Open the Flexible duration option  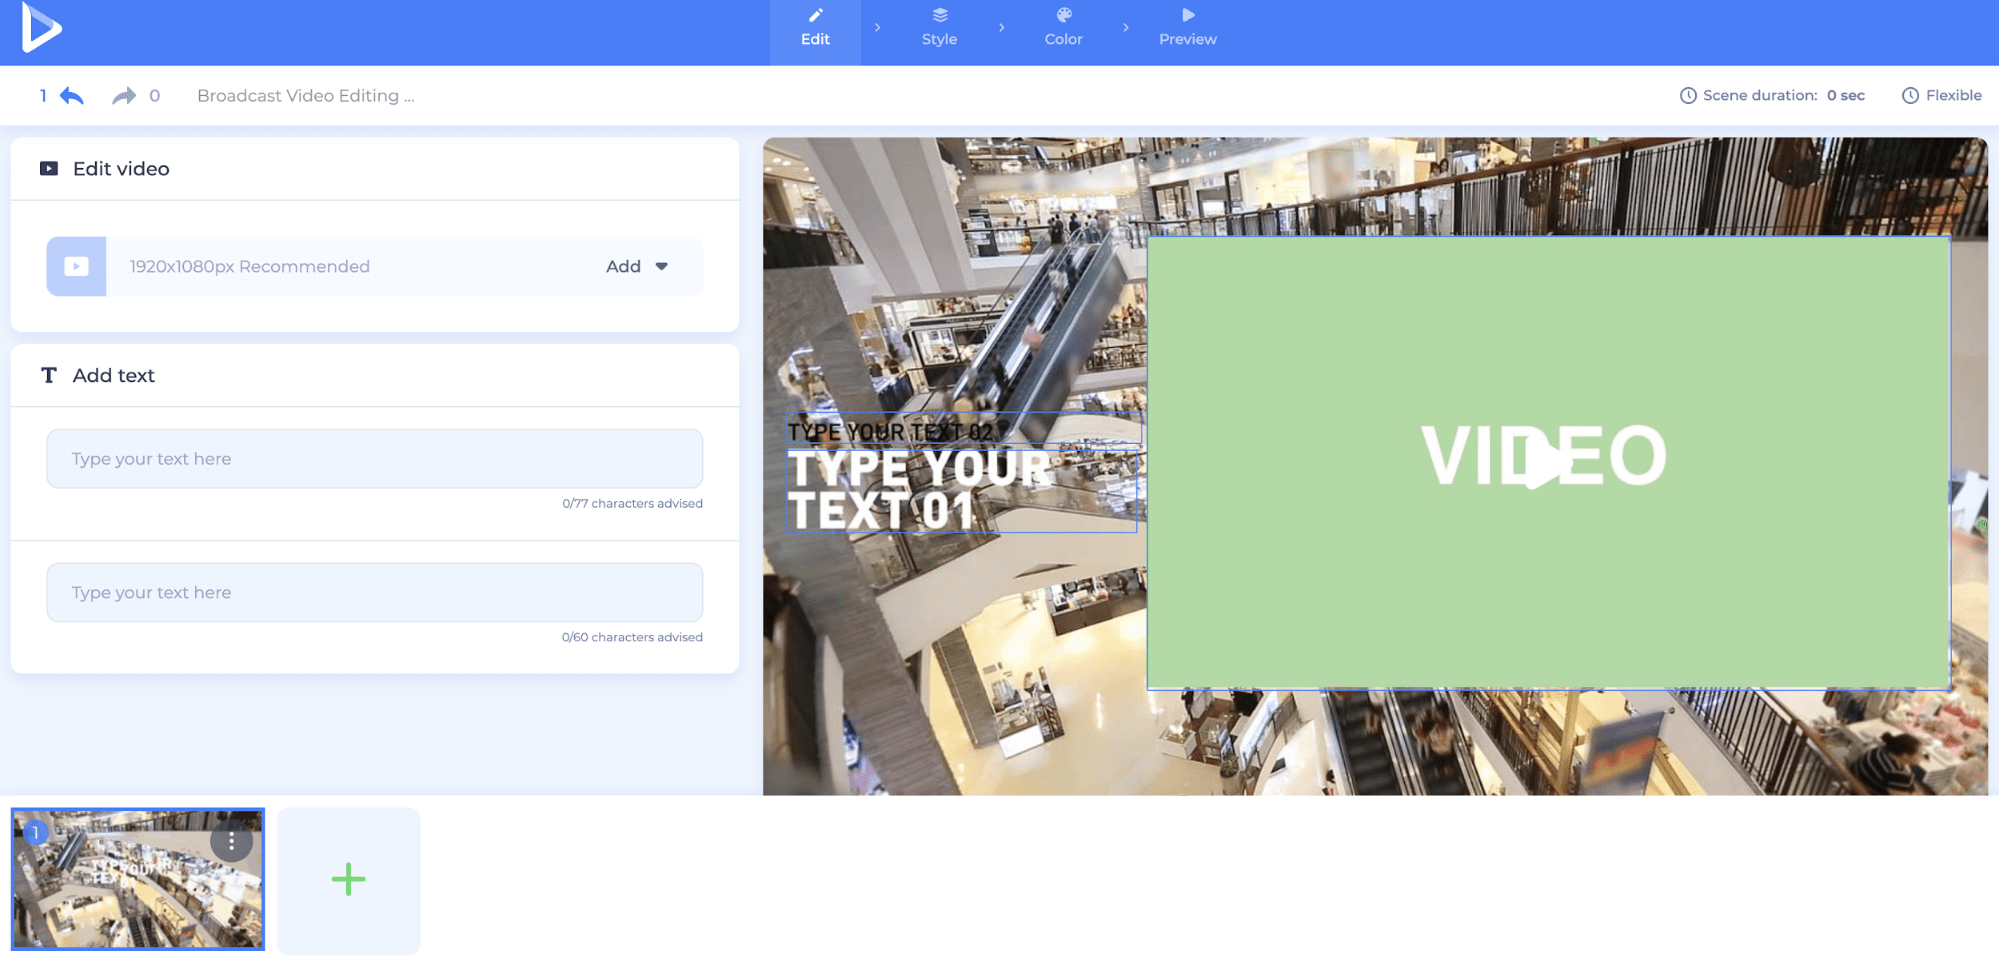pos(1941,96)
